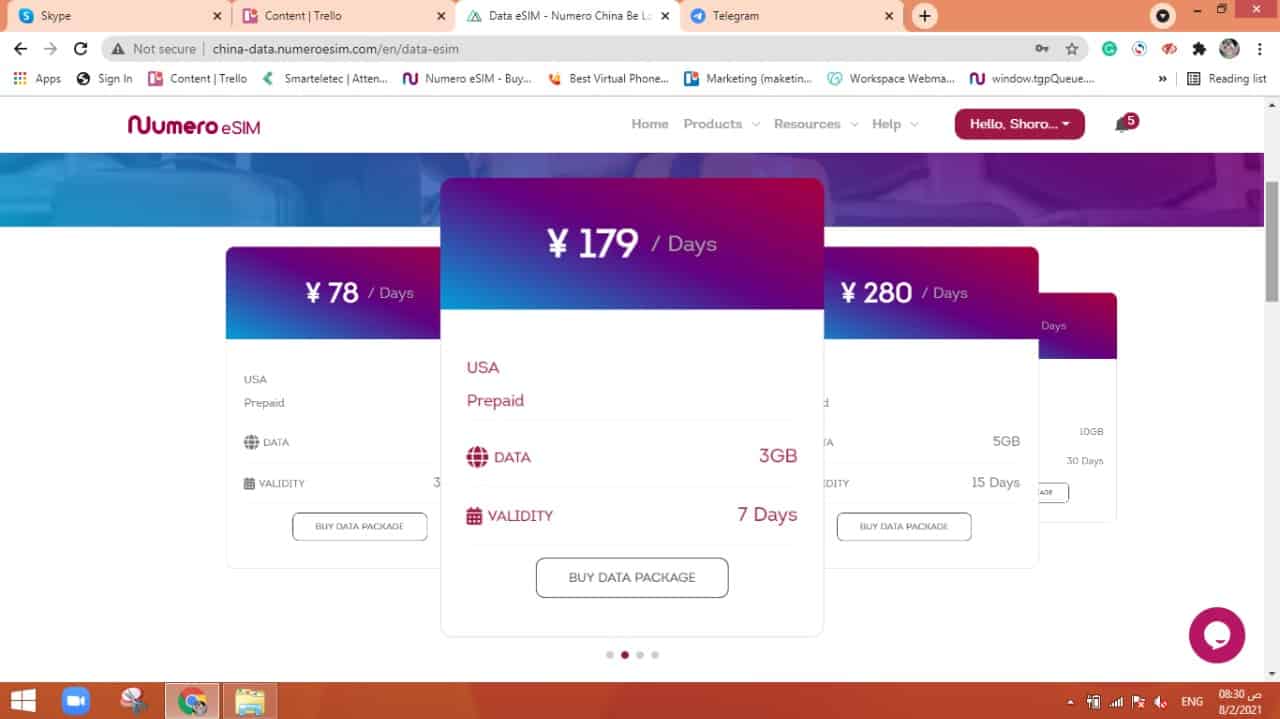The height and width of the screenshot is (719, 1280).
Task: Select the first carousel dot
Action: point(610,655)
